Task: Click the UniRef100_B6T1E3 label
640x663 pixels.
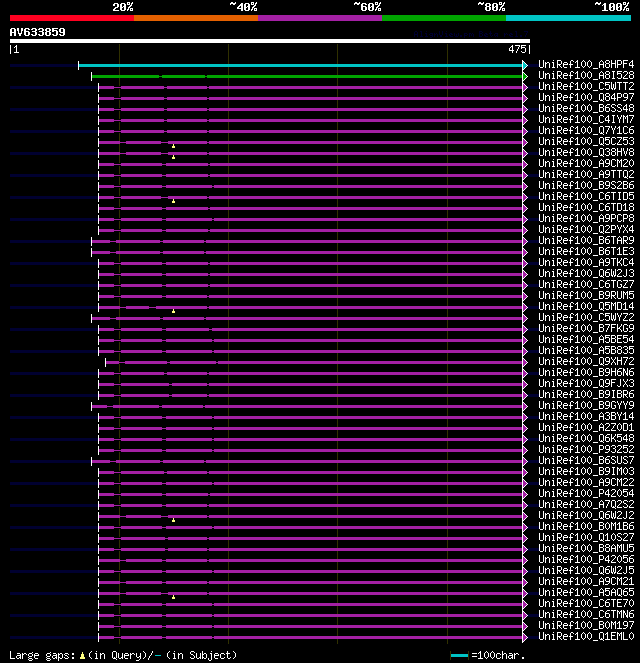Action: pyautogui.click(x=586, y=251)
